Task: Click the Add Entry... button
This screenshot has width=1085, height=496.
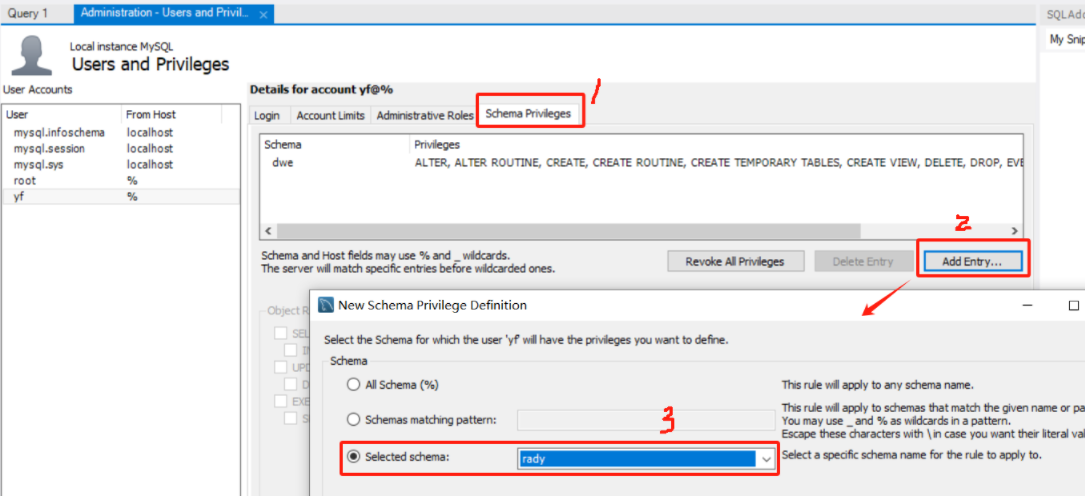Action: point(972,261)
